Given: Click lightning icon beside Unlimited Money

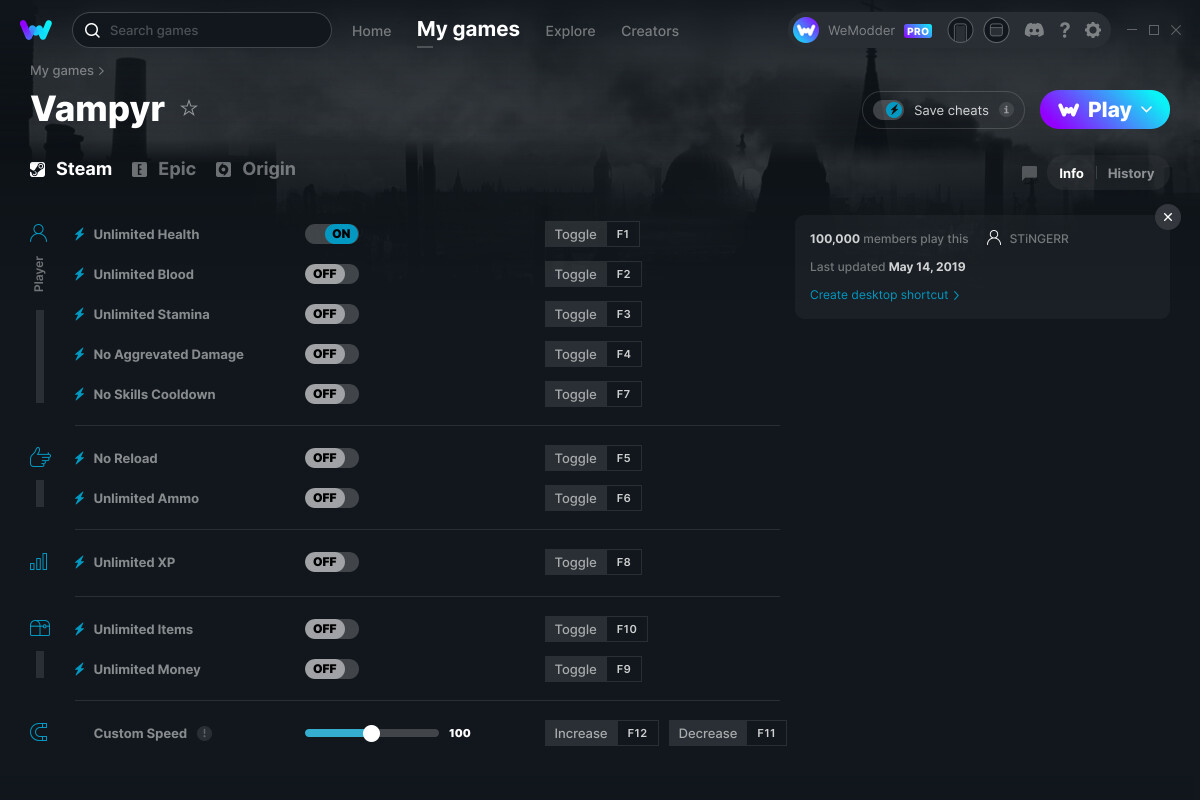Looking at the screenshot, I should [80, 669].
